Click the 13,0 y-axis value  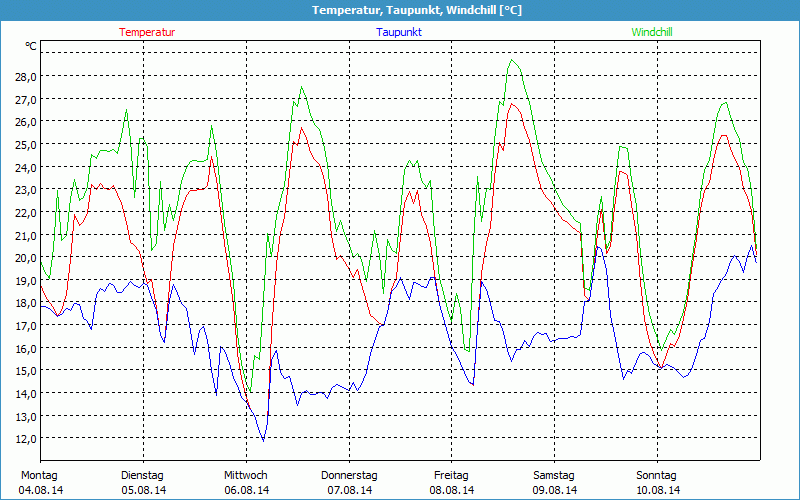coord(26,416)
